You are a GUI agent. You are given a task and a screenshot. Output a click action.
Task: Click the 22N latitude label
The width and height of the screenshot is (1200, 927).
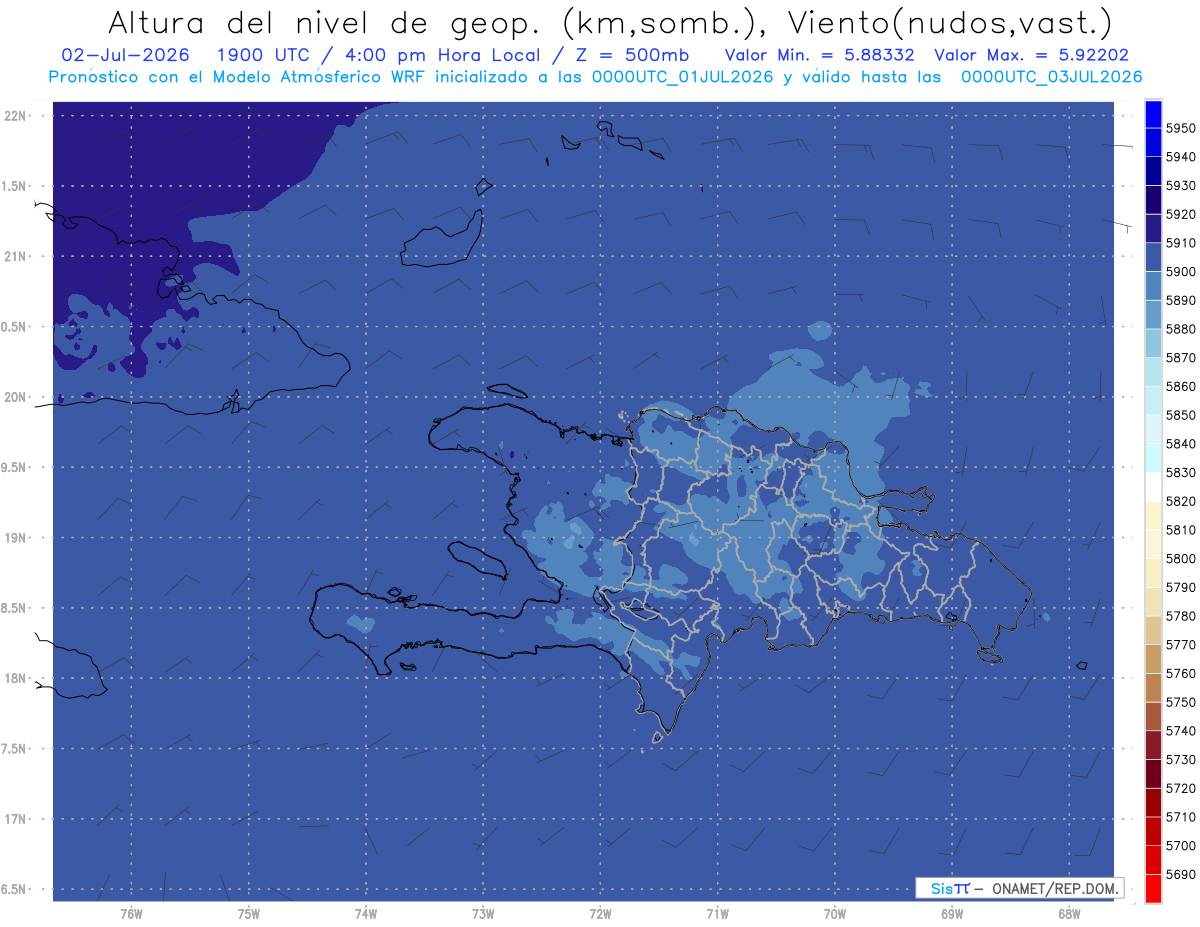(16, 115)
